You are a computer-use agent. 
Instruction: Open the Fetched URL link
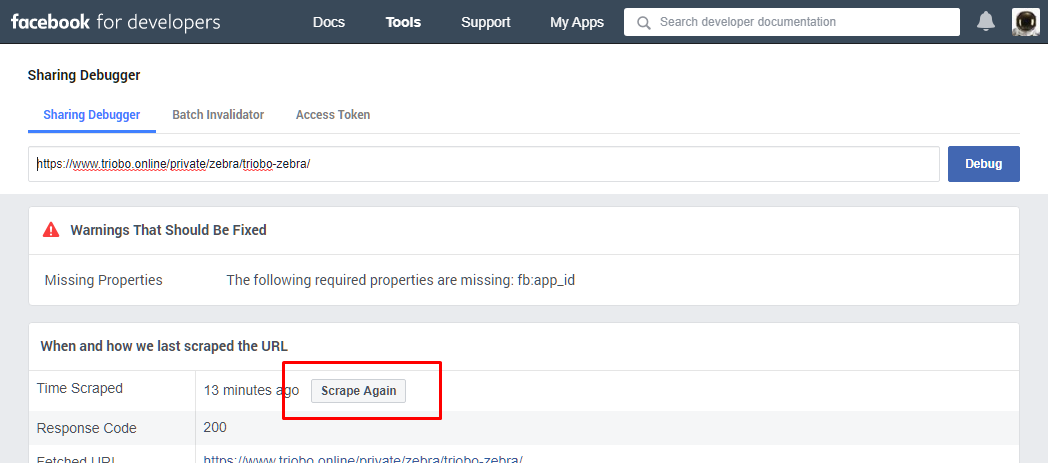click(x=363, y=459)
